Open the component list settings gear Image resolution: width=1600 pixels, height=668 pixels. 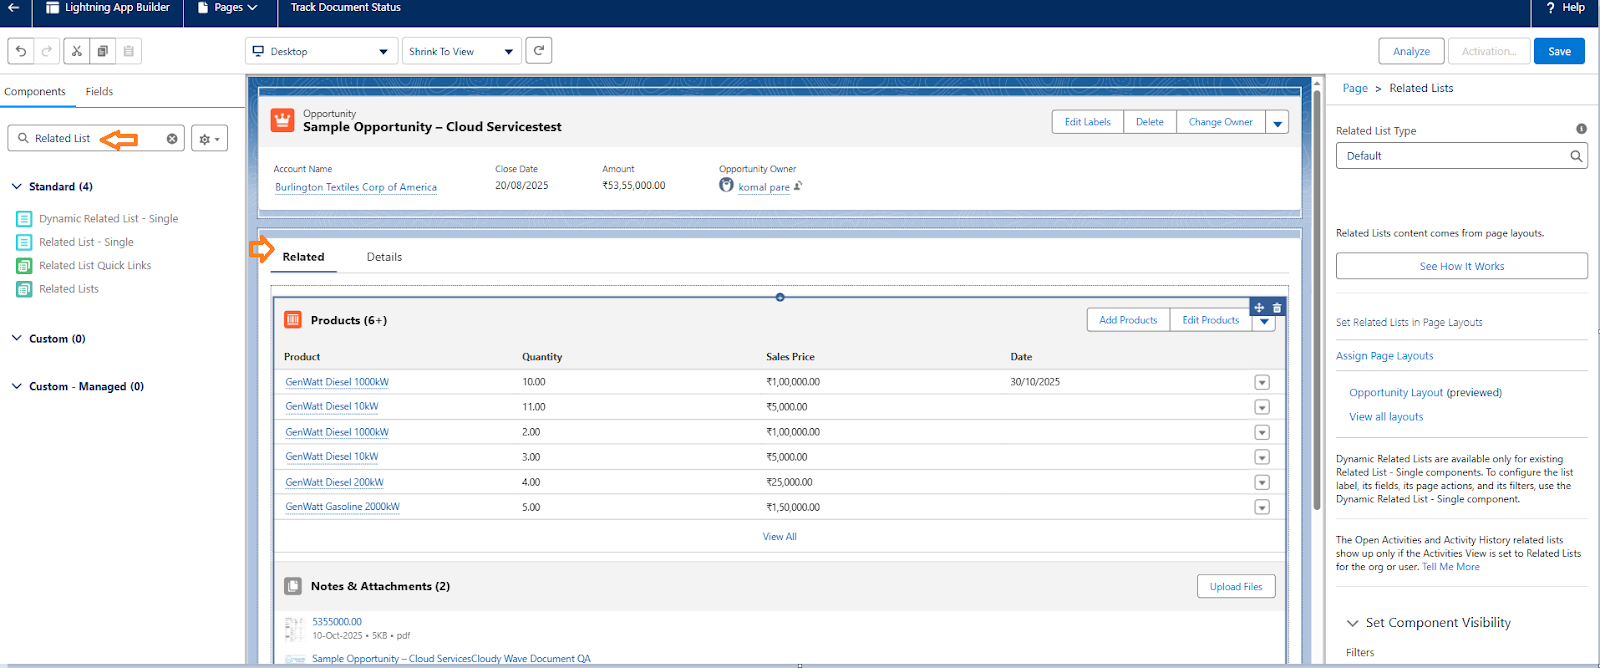tap(209, 139)
